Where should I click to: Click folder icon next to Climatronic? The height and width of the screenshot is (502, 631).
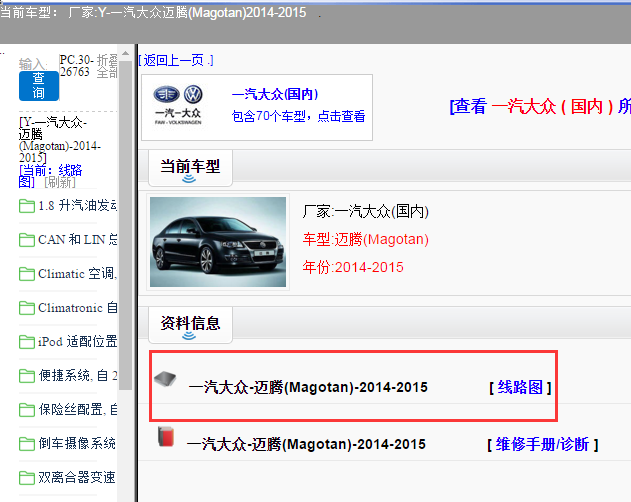click(27, 308)
